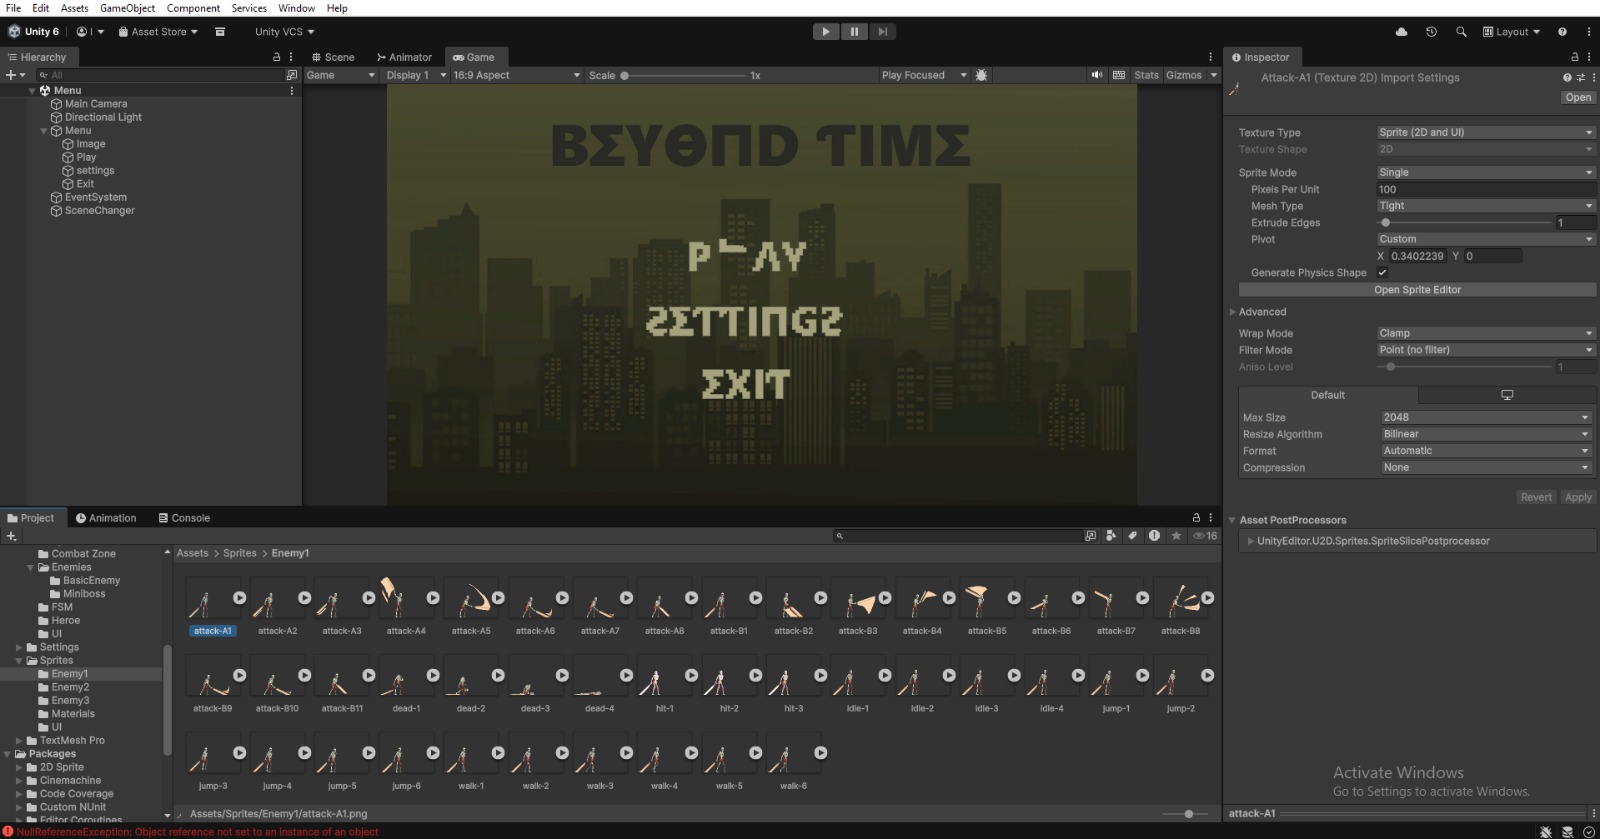Open the 16:9 Aspect dropdown
The image size is (1600, 839).
pyautogui.click(x=516, y=75)
